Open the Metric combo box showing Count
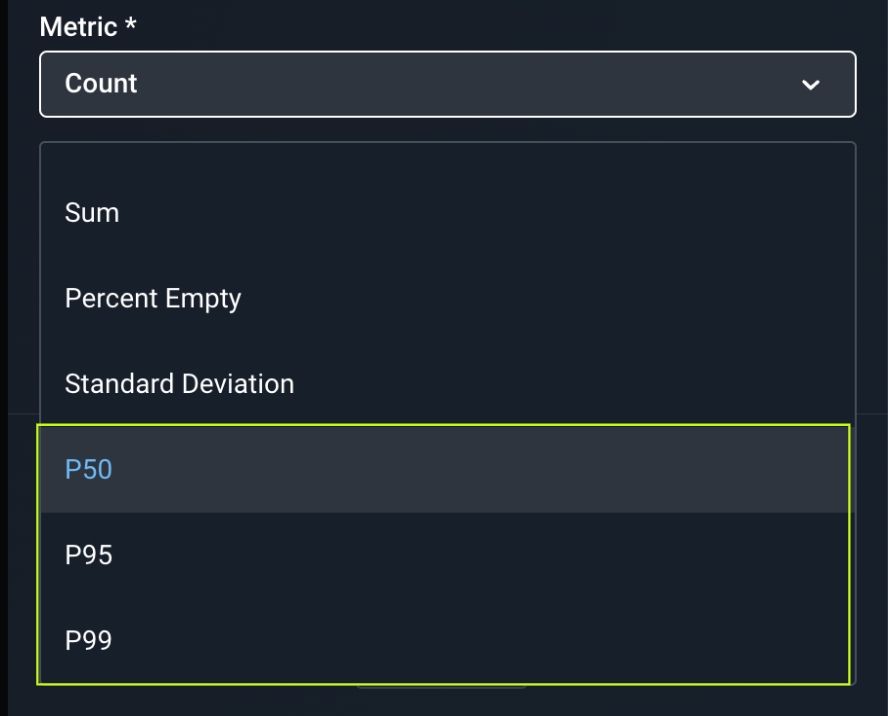The height and width of the screenshot is (716, 888). point(447,84)
